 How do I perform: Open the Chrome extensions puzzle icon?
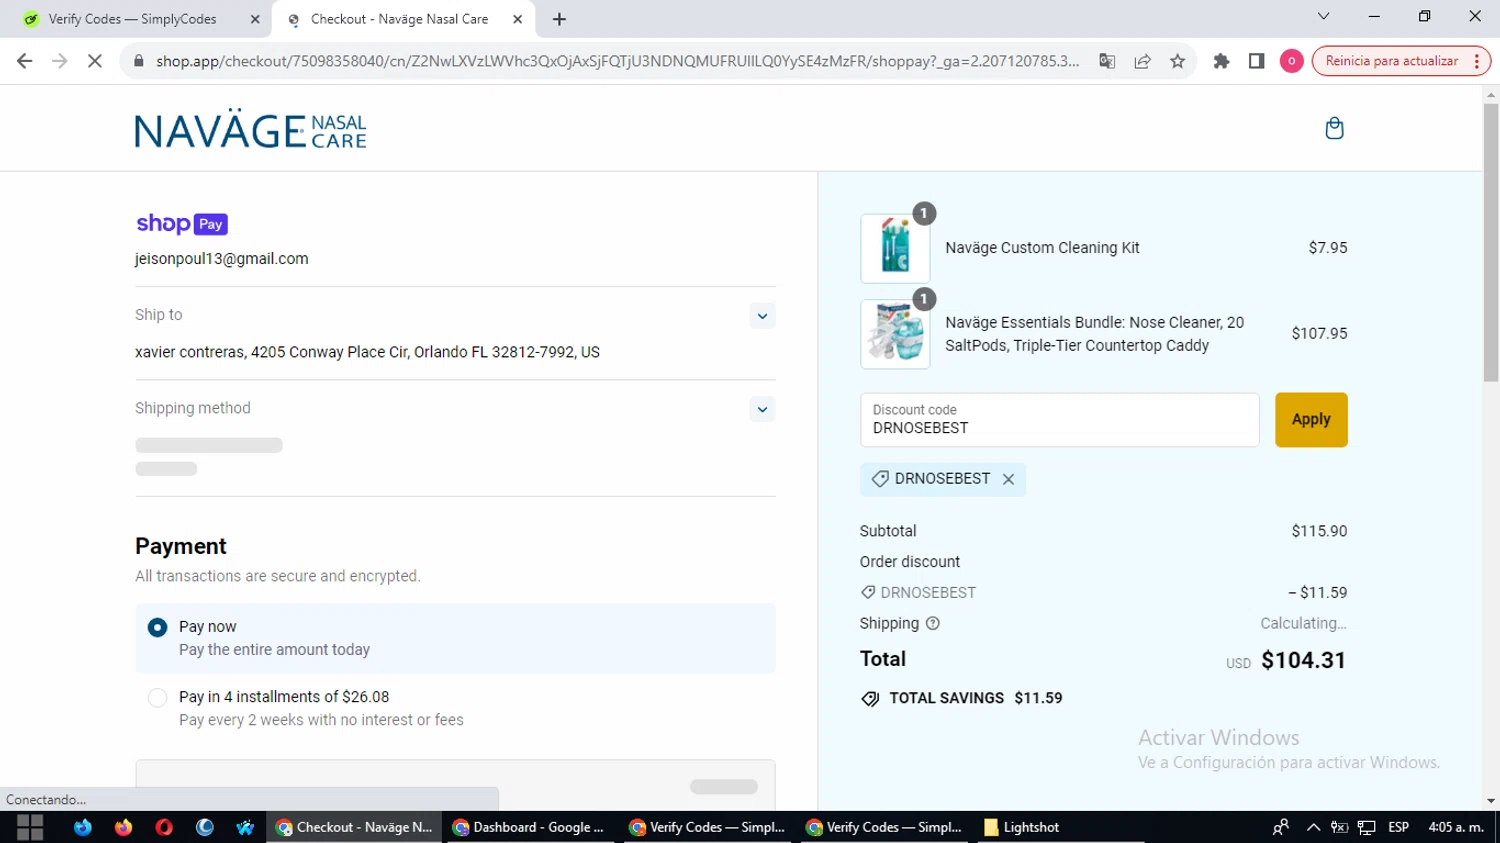1221,61
